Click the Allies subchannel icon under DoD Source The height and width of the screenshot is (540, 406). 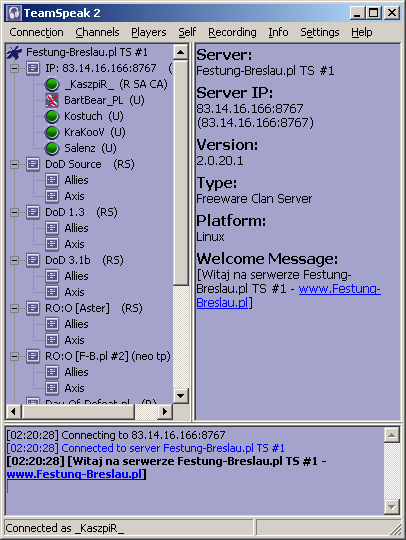(x=52, y=180)
